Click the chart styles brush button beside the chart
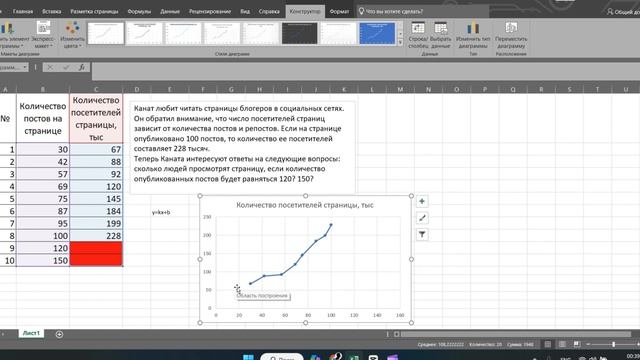The height and width of the screenshot is (360, 640). [422, 218]
